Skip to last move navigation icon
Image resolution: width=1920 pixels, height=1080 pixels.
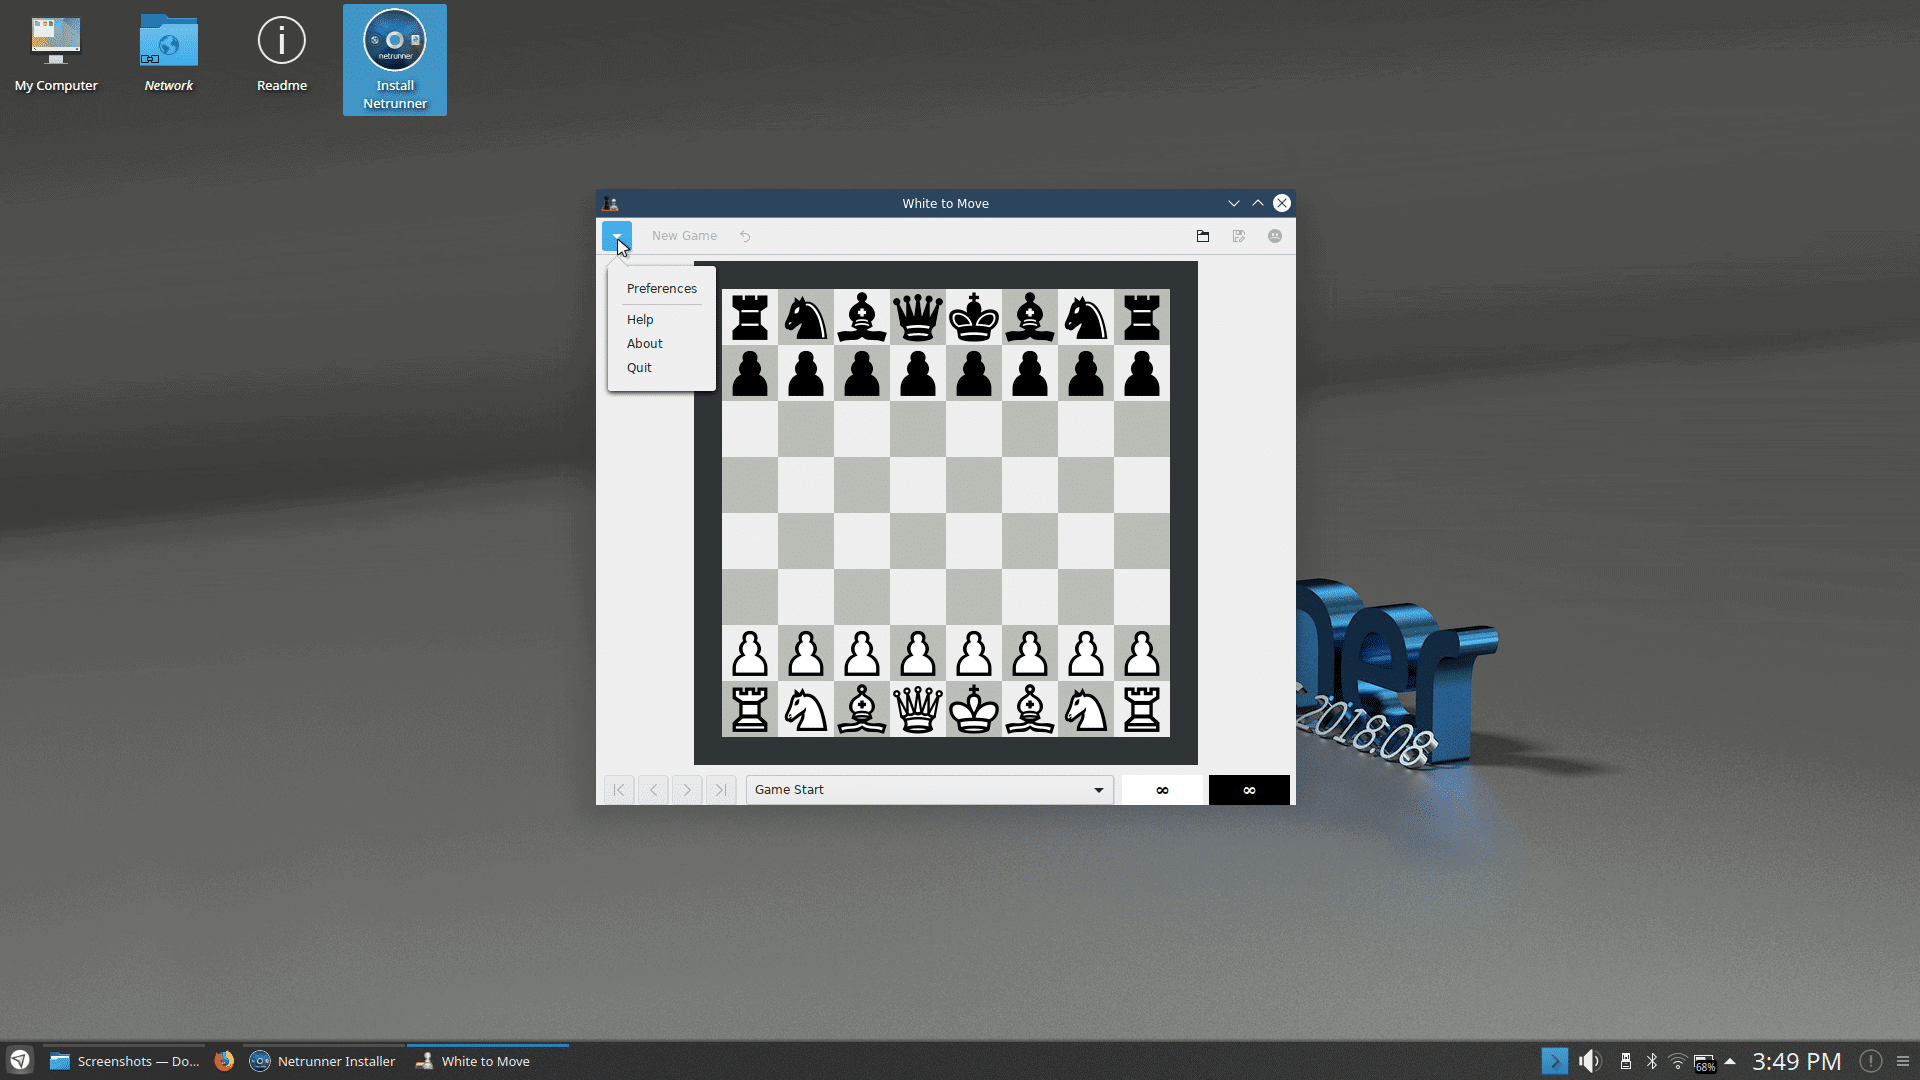tap(720, 789)
